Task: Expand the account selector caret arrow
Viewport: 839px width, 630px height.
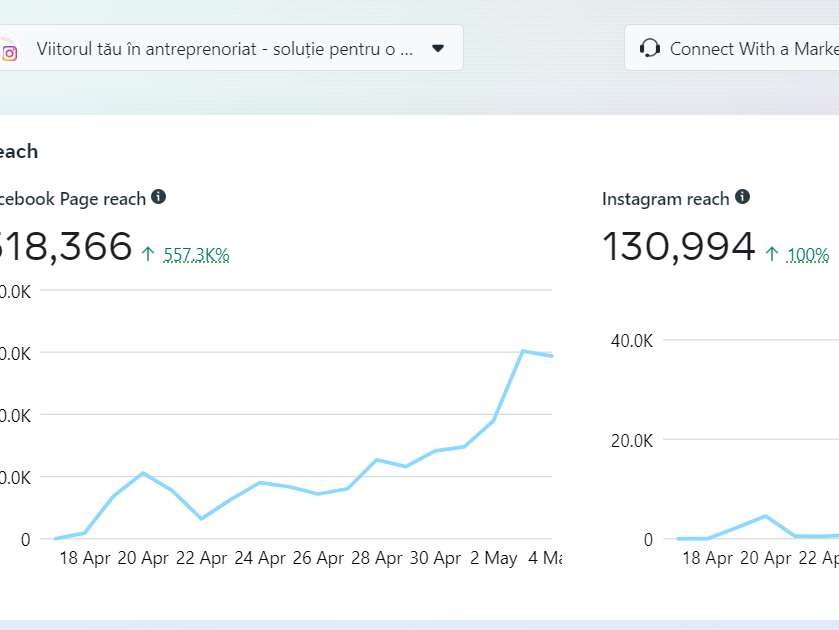Action: click(x=437, y=48)
